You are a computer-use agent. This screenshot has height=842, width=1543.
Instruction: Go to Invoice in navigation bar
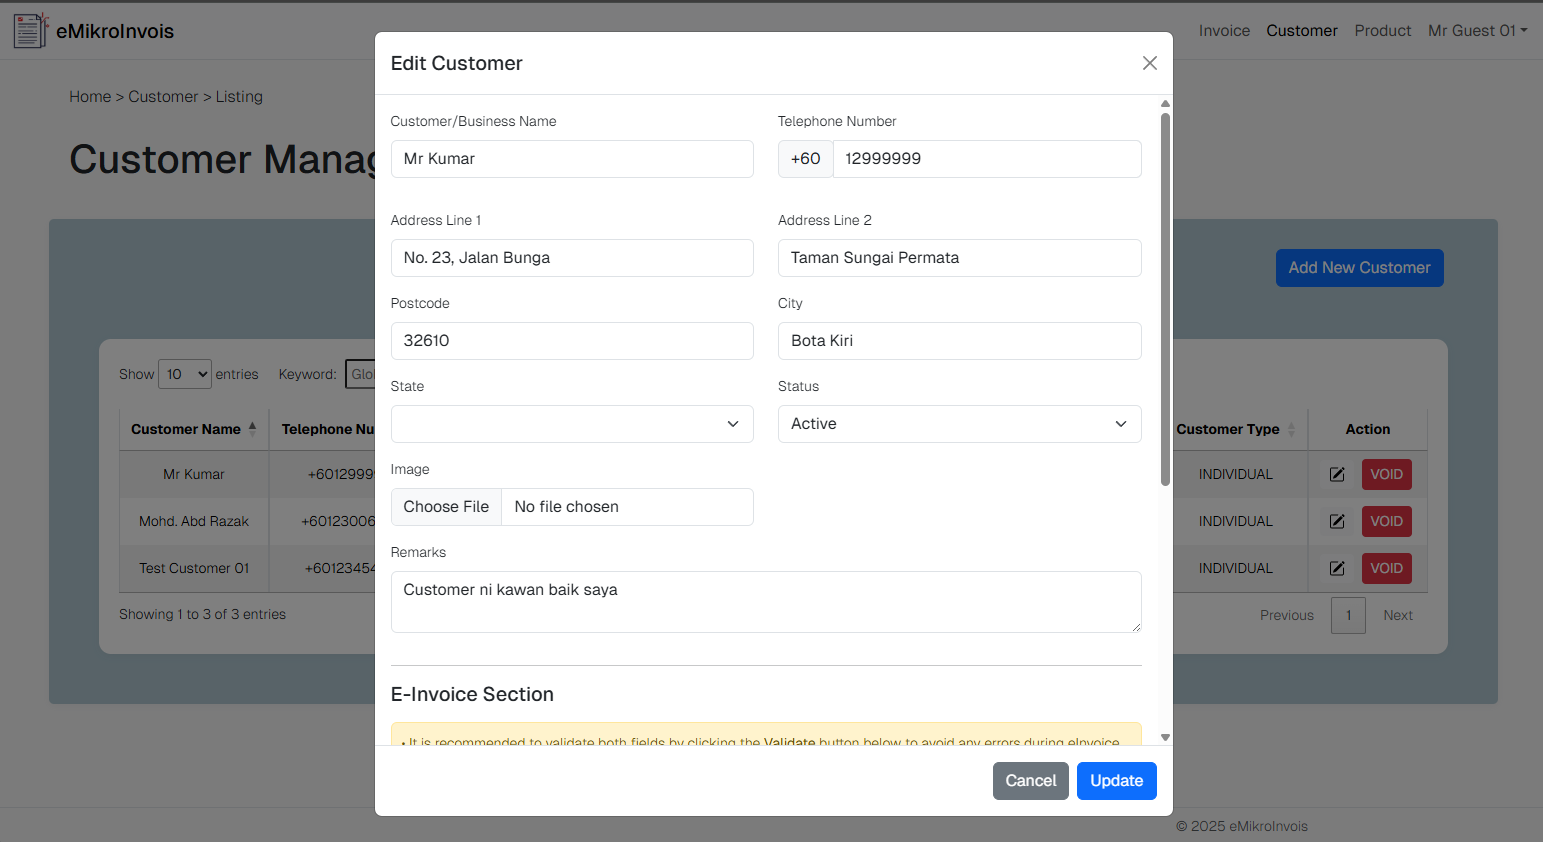coord(1224,31)
